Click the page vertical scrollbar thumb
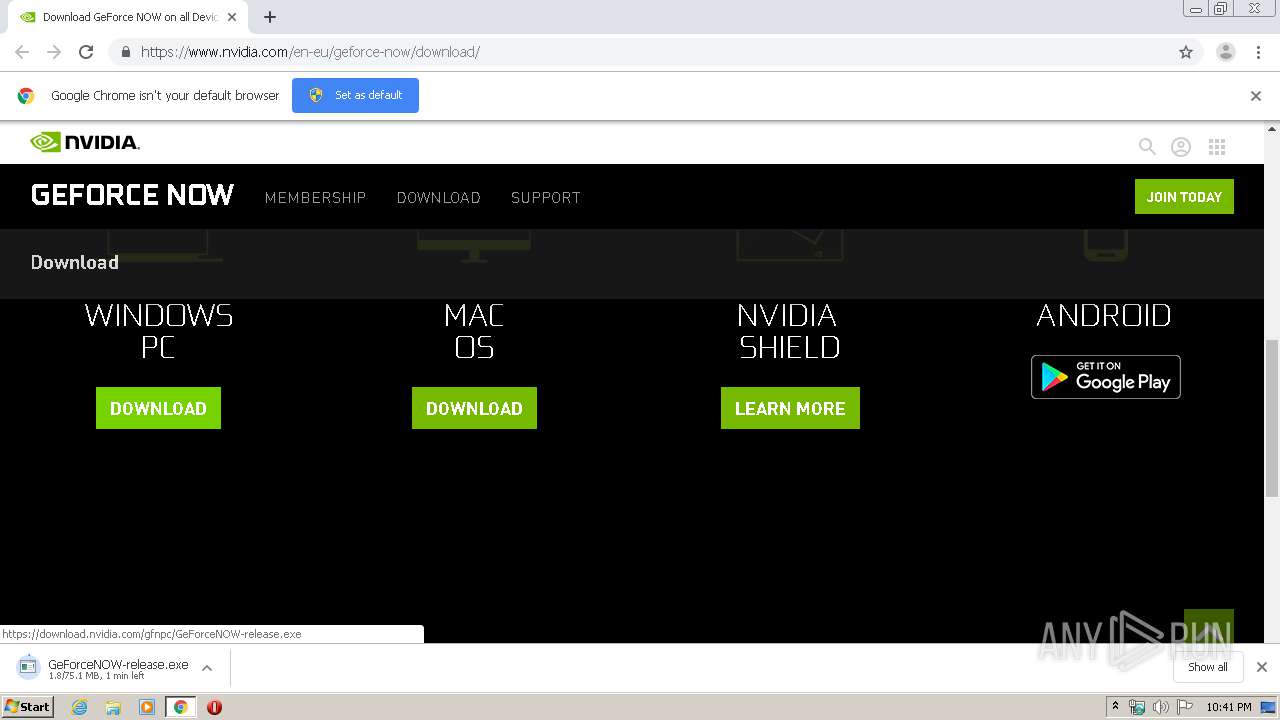Image resolution: width=1280 pixels, height=720 pixels. click(1272, 418)
